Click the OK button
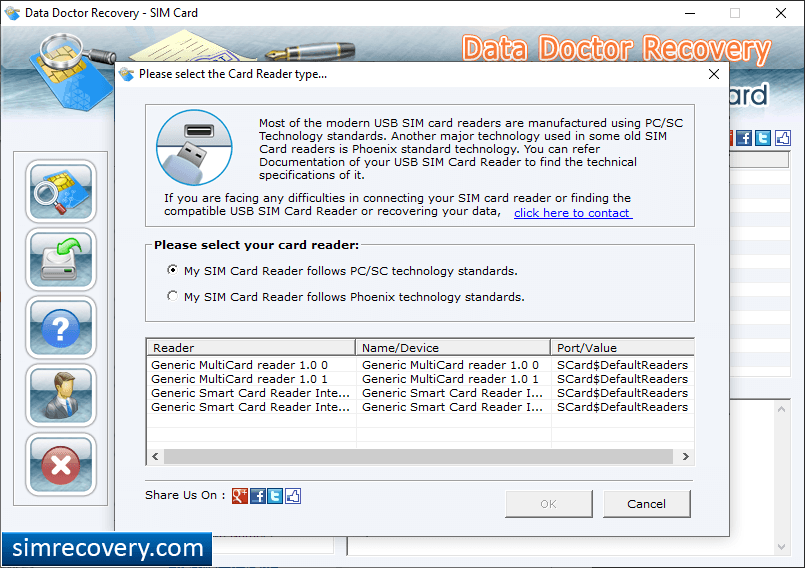805x568 pixels. coord(548,504)
